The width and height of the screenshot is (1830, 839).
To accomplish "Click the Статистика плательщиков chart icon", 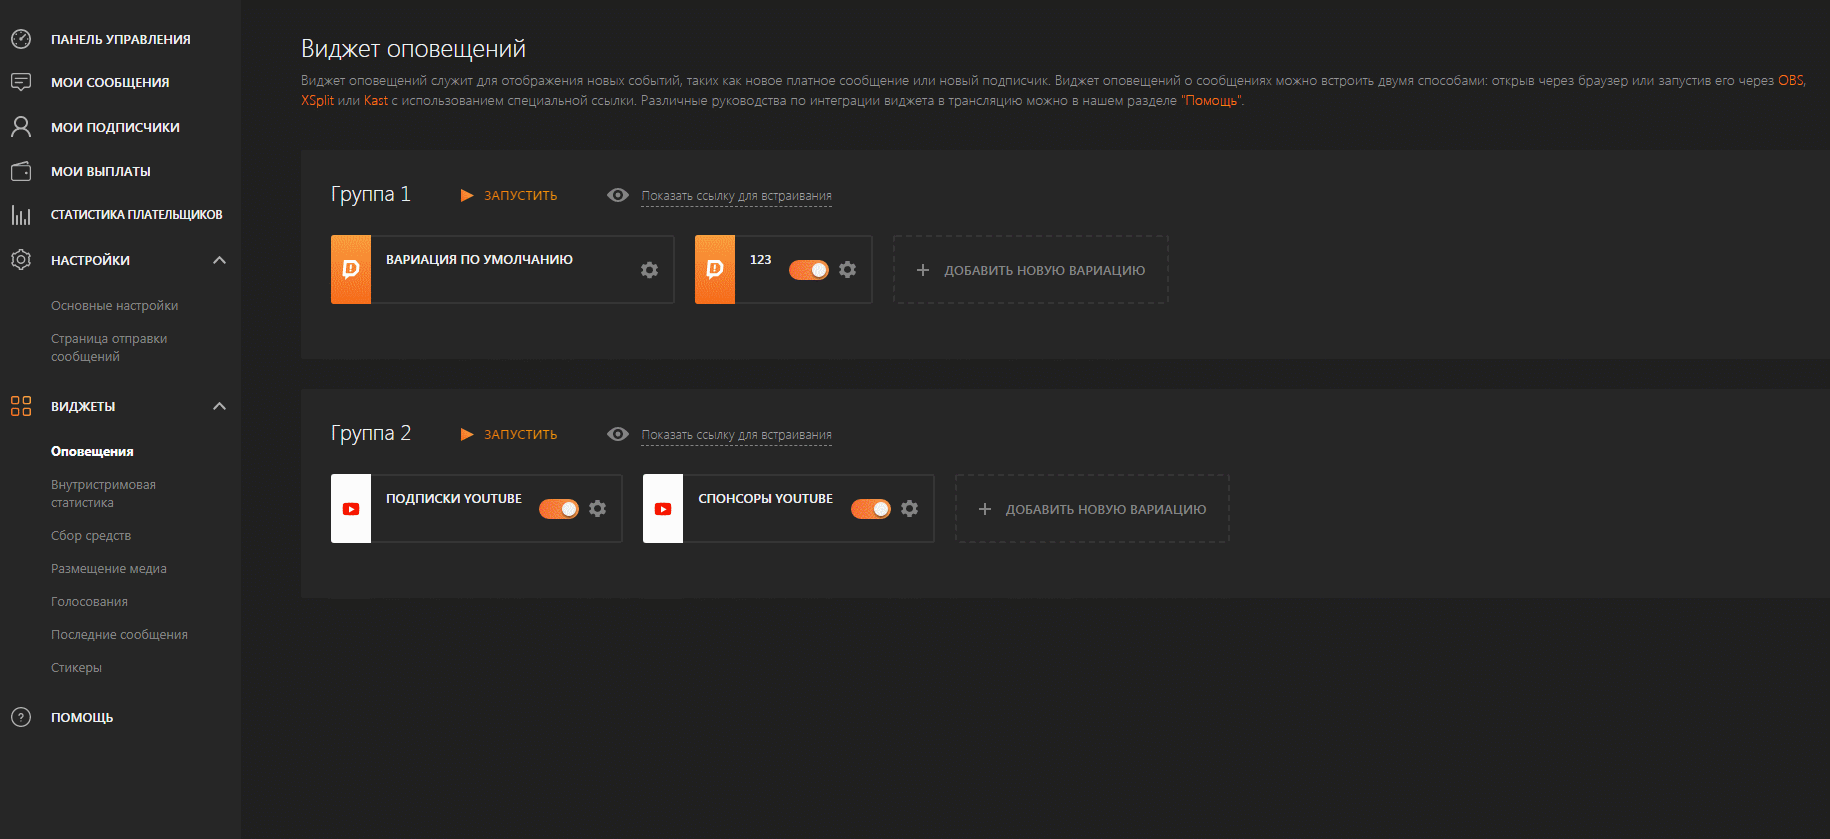I will 21,215.
